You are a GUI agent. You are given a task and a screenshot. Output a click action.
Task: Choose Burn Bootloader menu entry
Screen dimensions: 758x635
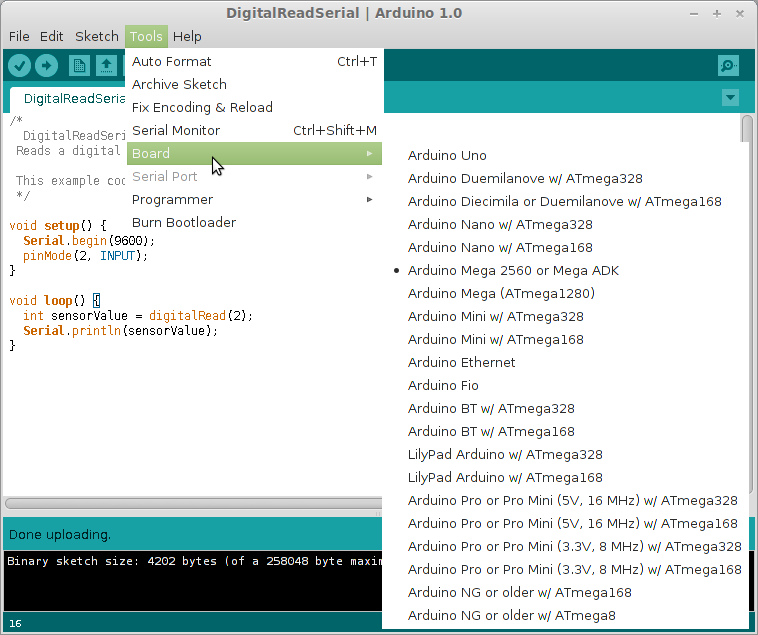click(x=184, y=223)
